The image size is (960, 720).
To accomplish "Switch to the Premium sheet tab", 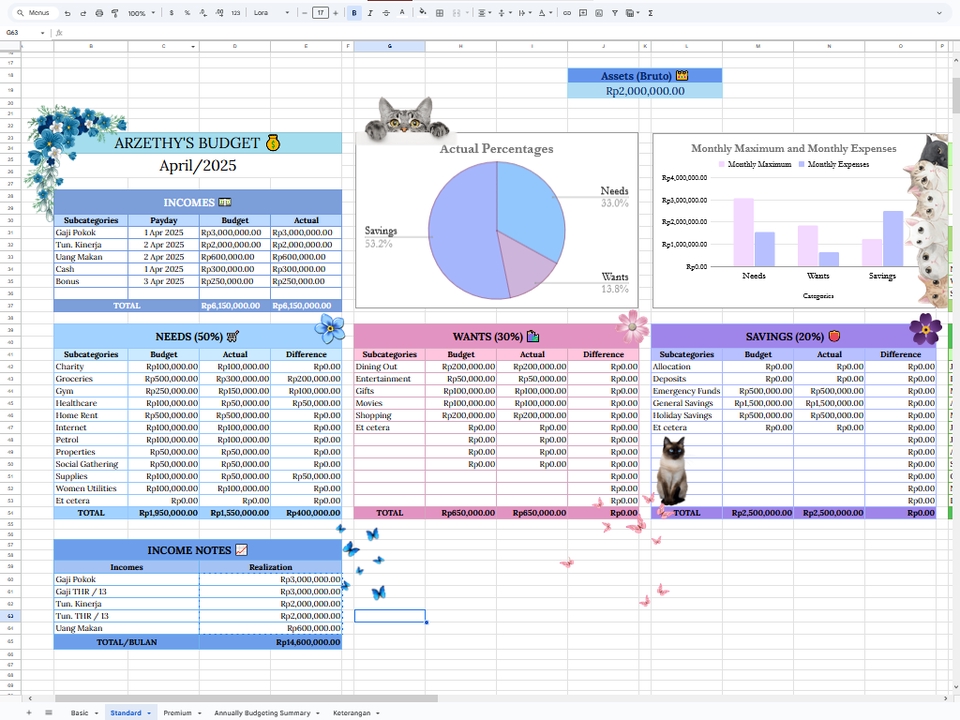I will point(180,713).
